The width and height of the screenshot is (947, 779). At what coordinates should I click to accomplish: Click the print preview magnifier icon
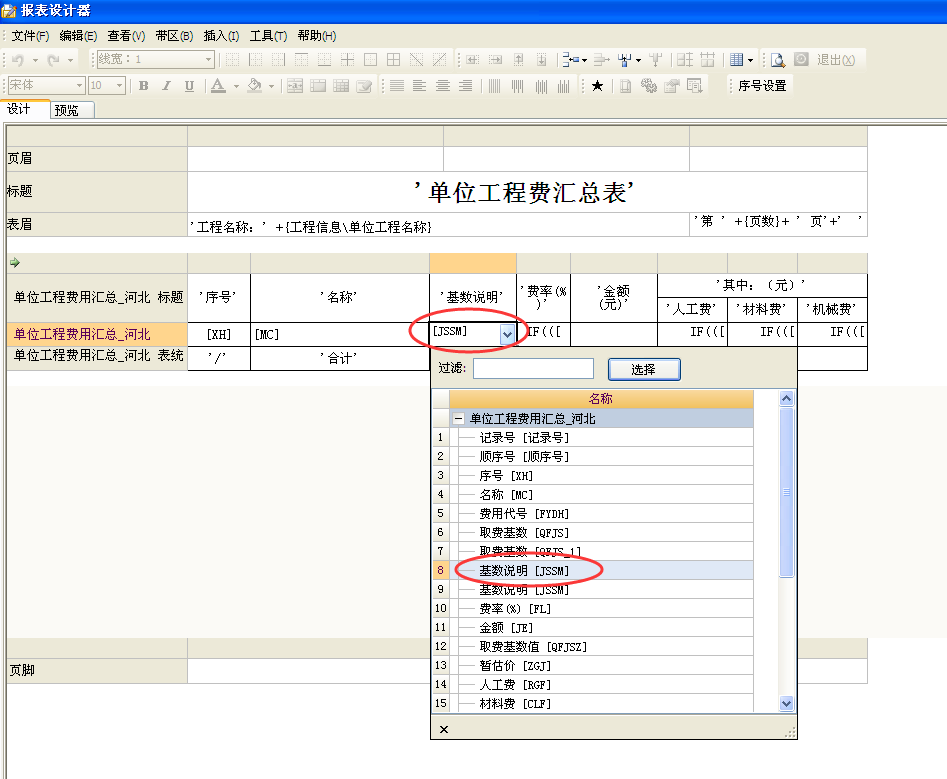pos(778,60)
